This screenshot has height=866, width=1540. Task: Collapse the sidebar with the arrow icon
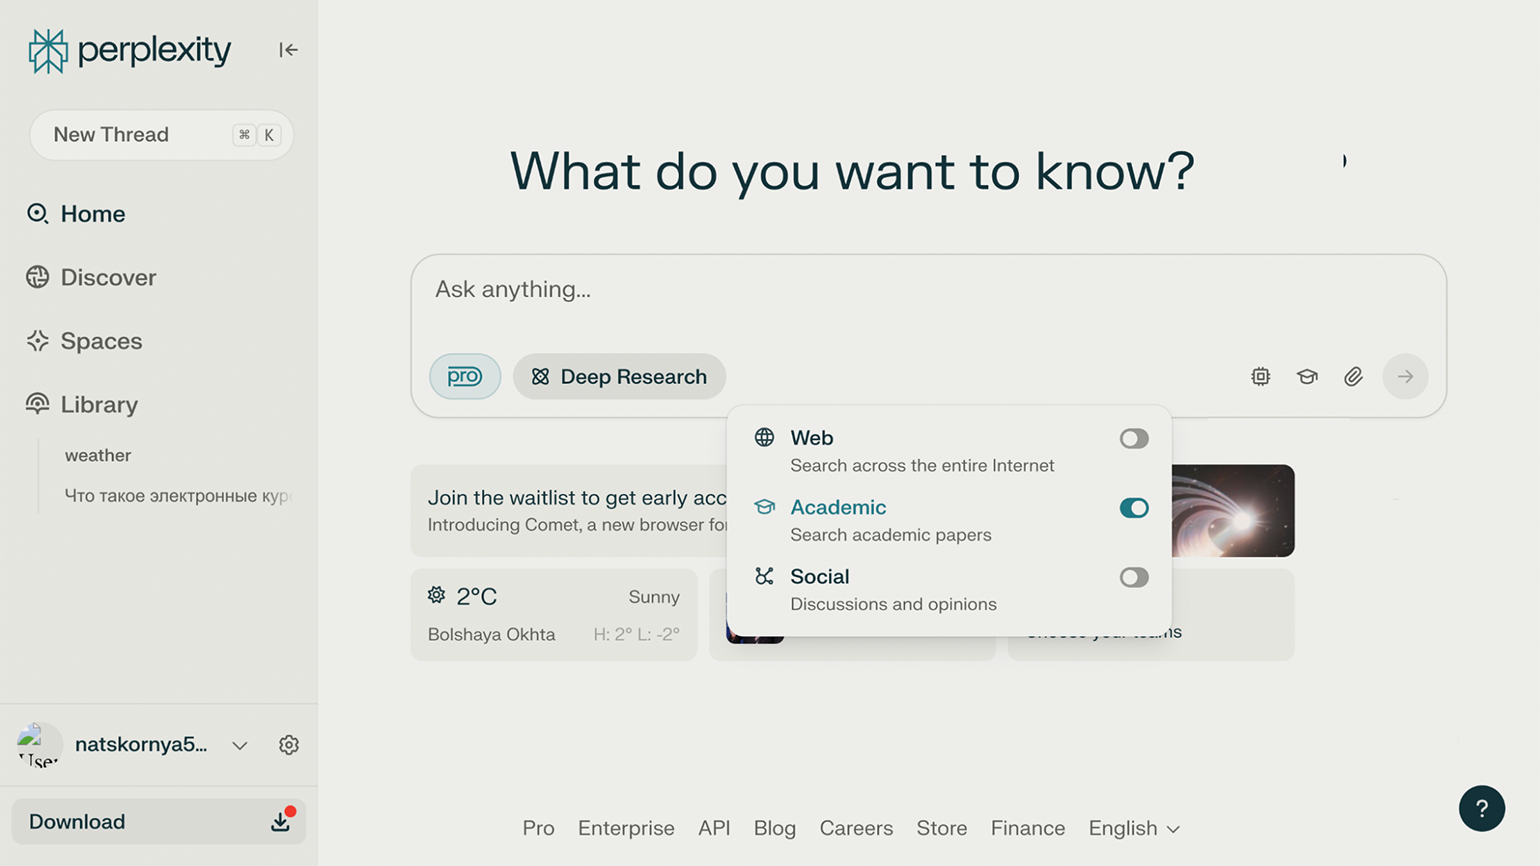coord(288,50)
